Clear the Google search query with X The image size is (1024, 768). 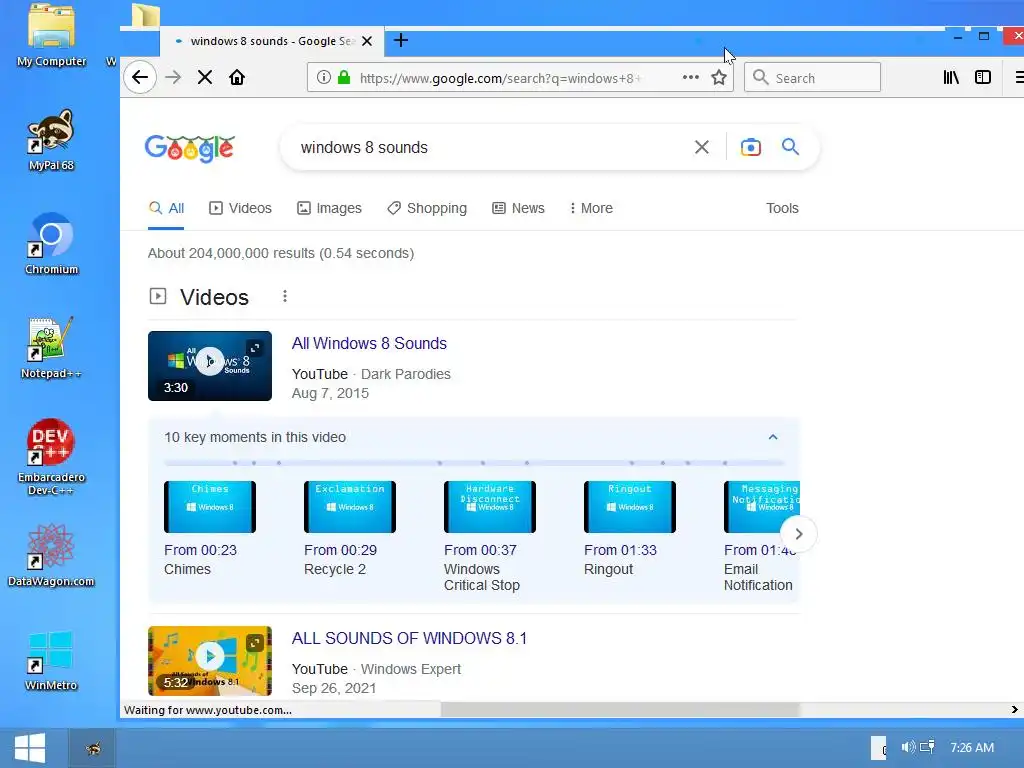[x=702, y=147]
